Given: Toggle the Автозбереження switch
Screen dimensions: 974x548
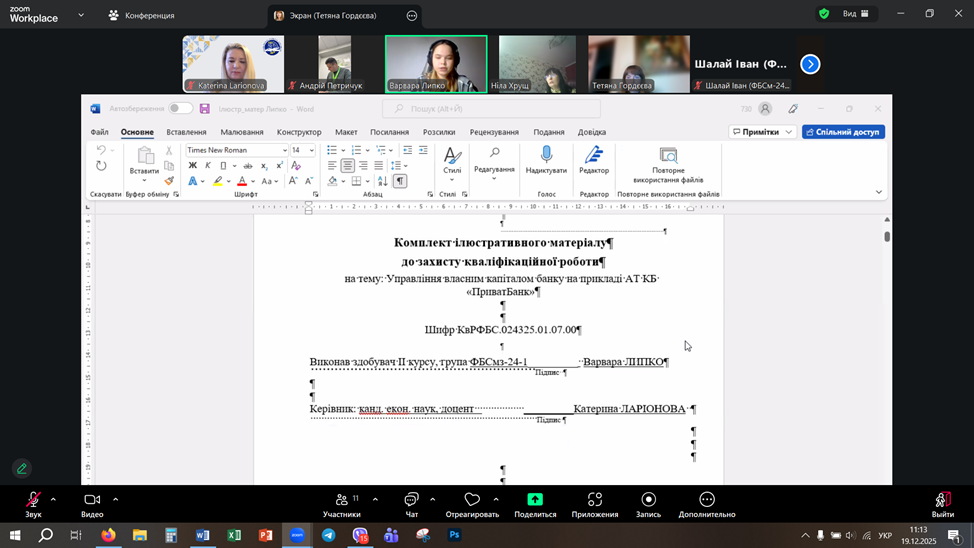Looking at the screenshot, I should point(180,108).
